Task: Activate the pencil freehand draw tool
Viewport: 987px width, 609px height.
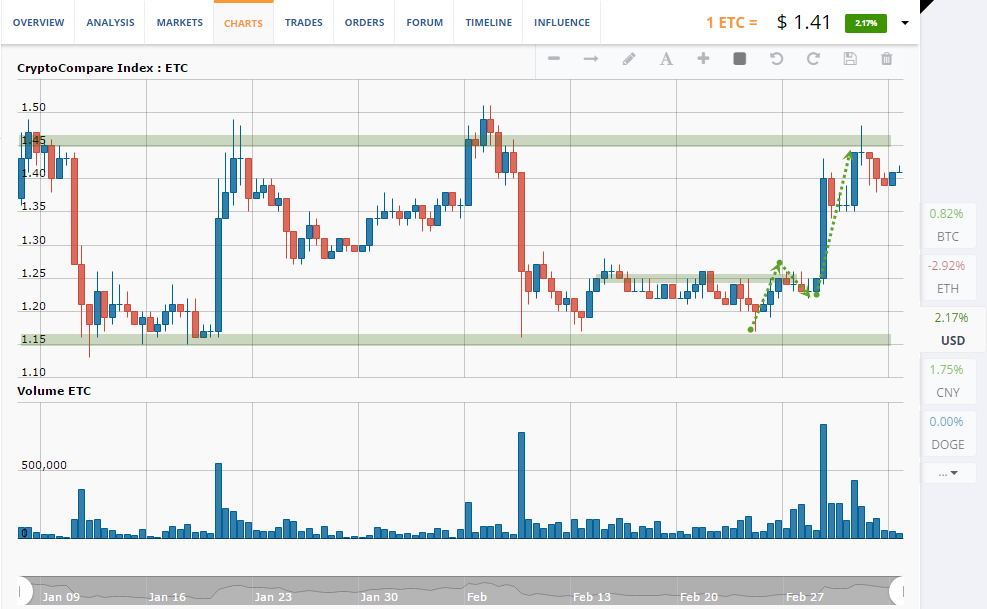Action: click(x=629, y=59)
